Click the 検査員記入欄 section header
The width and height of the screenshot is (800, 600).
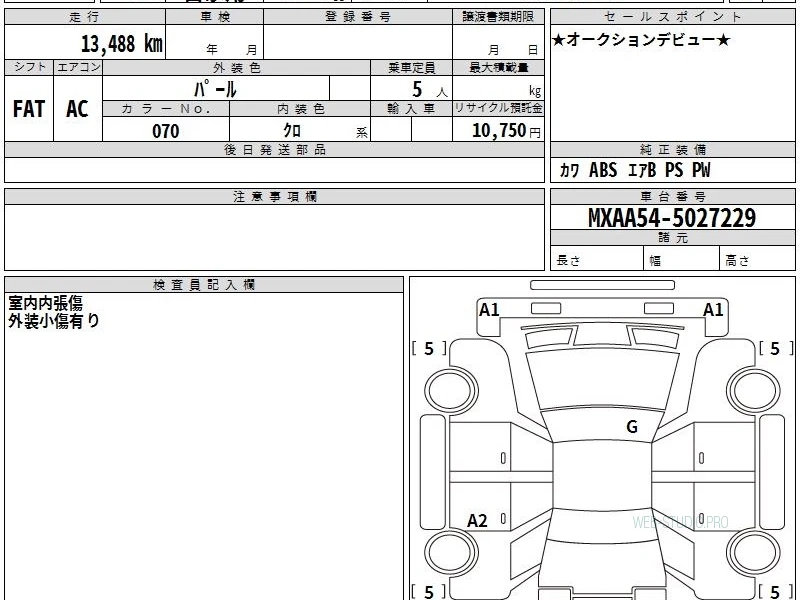(204, 285)
